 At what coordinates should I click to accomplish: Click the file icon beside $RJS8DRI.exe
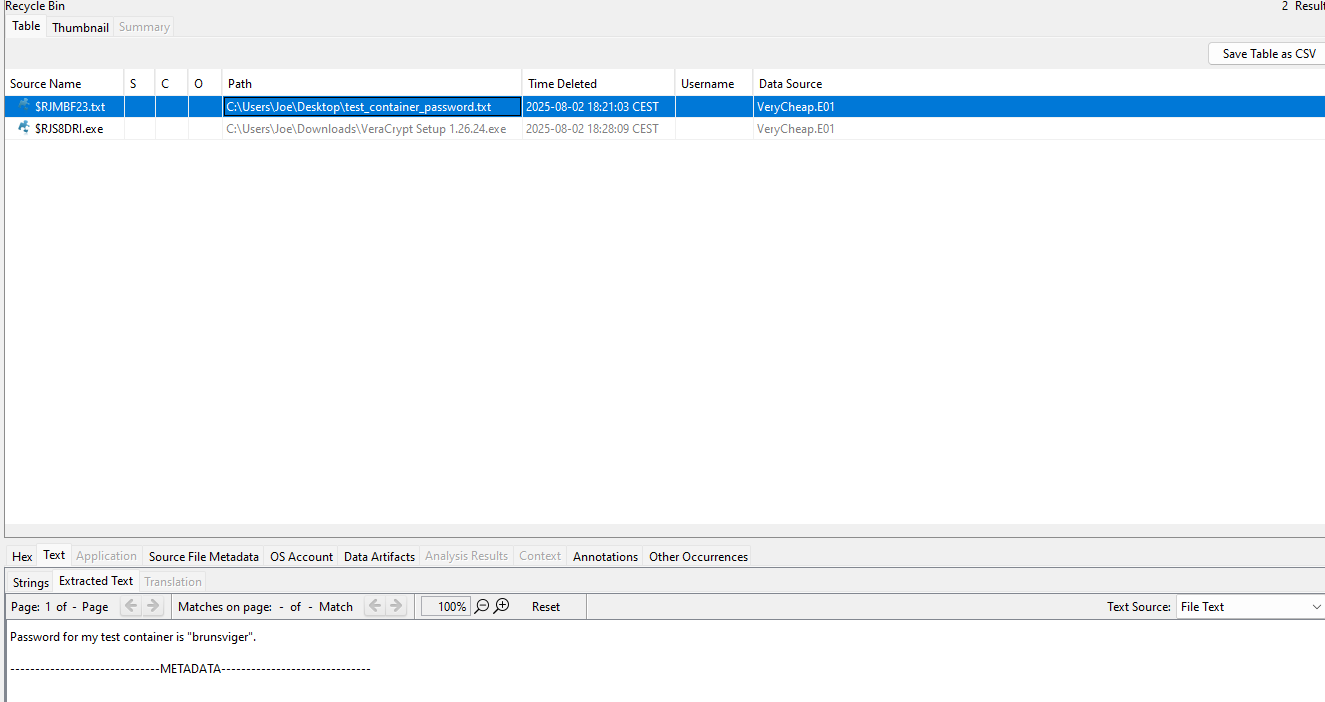click(x=22, y=128)
